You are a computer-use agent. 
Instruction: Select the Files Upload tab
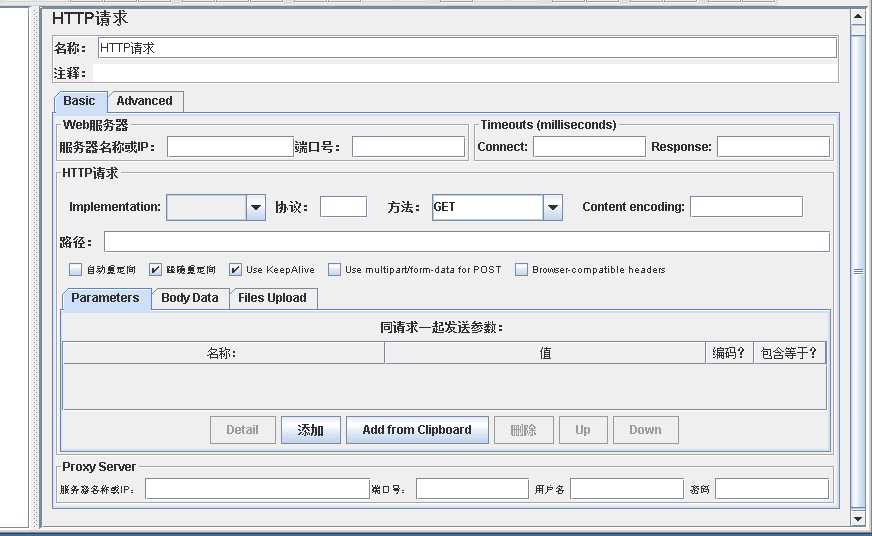point(272,298)
